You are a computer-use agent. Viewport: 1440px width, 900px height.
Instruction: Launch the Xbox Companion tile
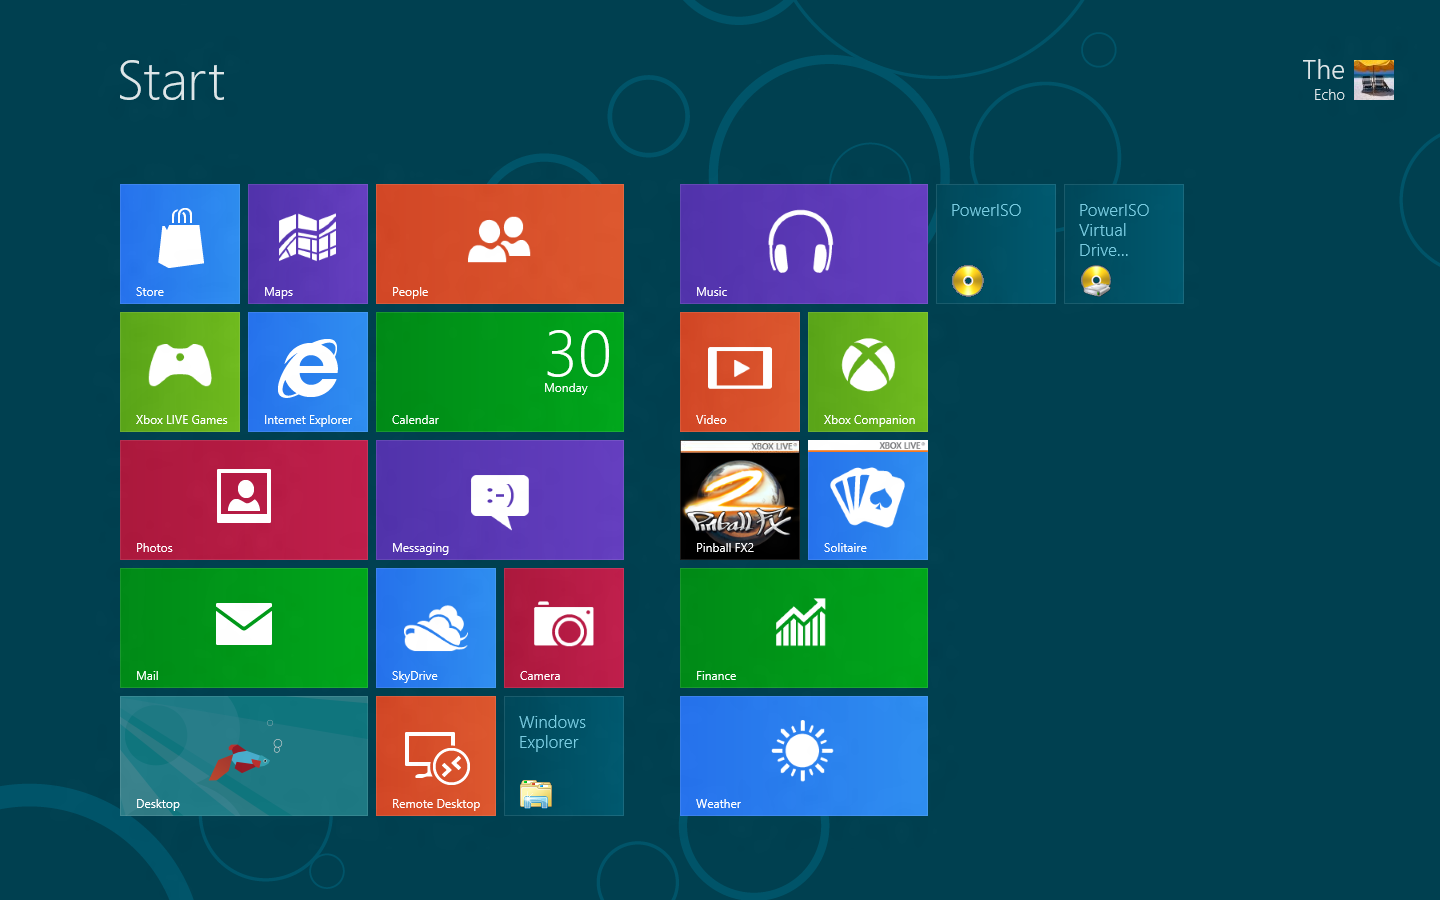(868, 372)
